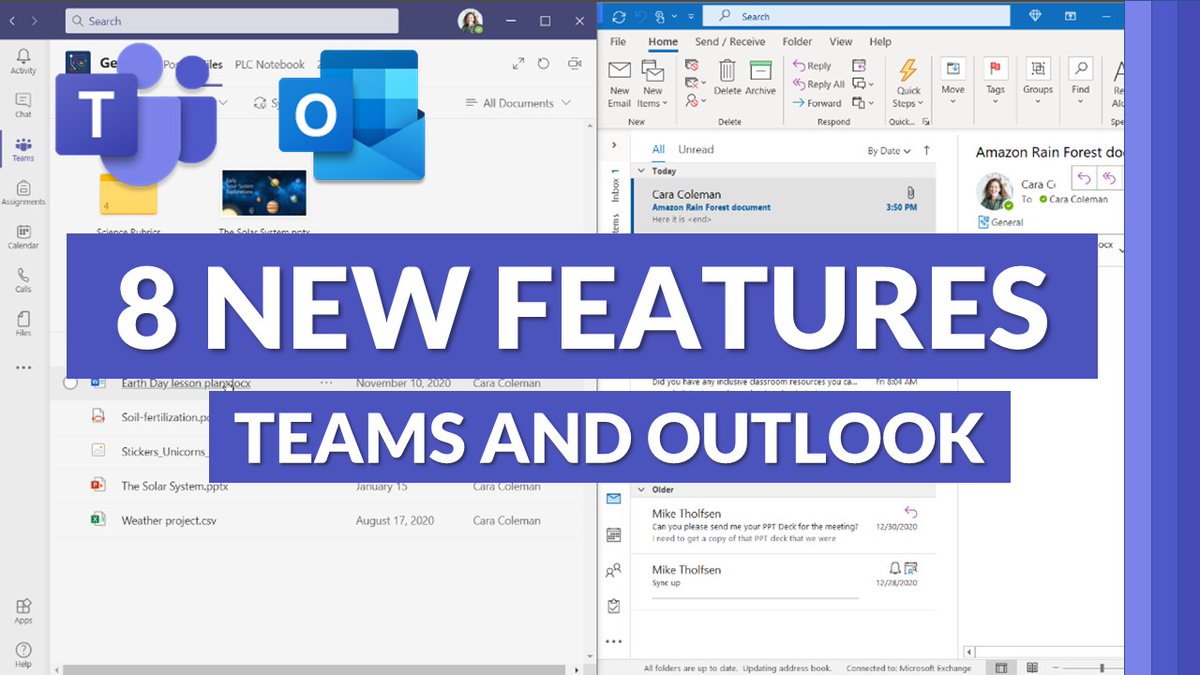Expand the Groups dropdown in Outlook

pyautogui.click(x=1038, y=84)
